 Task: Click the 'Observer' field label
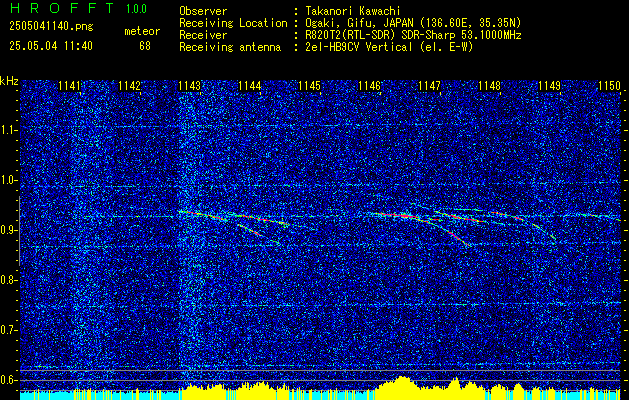[x=203, y=11]
